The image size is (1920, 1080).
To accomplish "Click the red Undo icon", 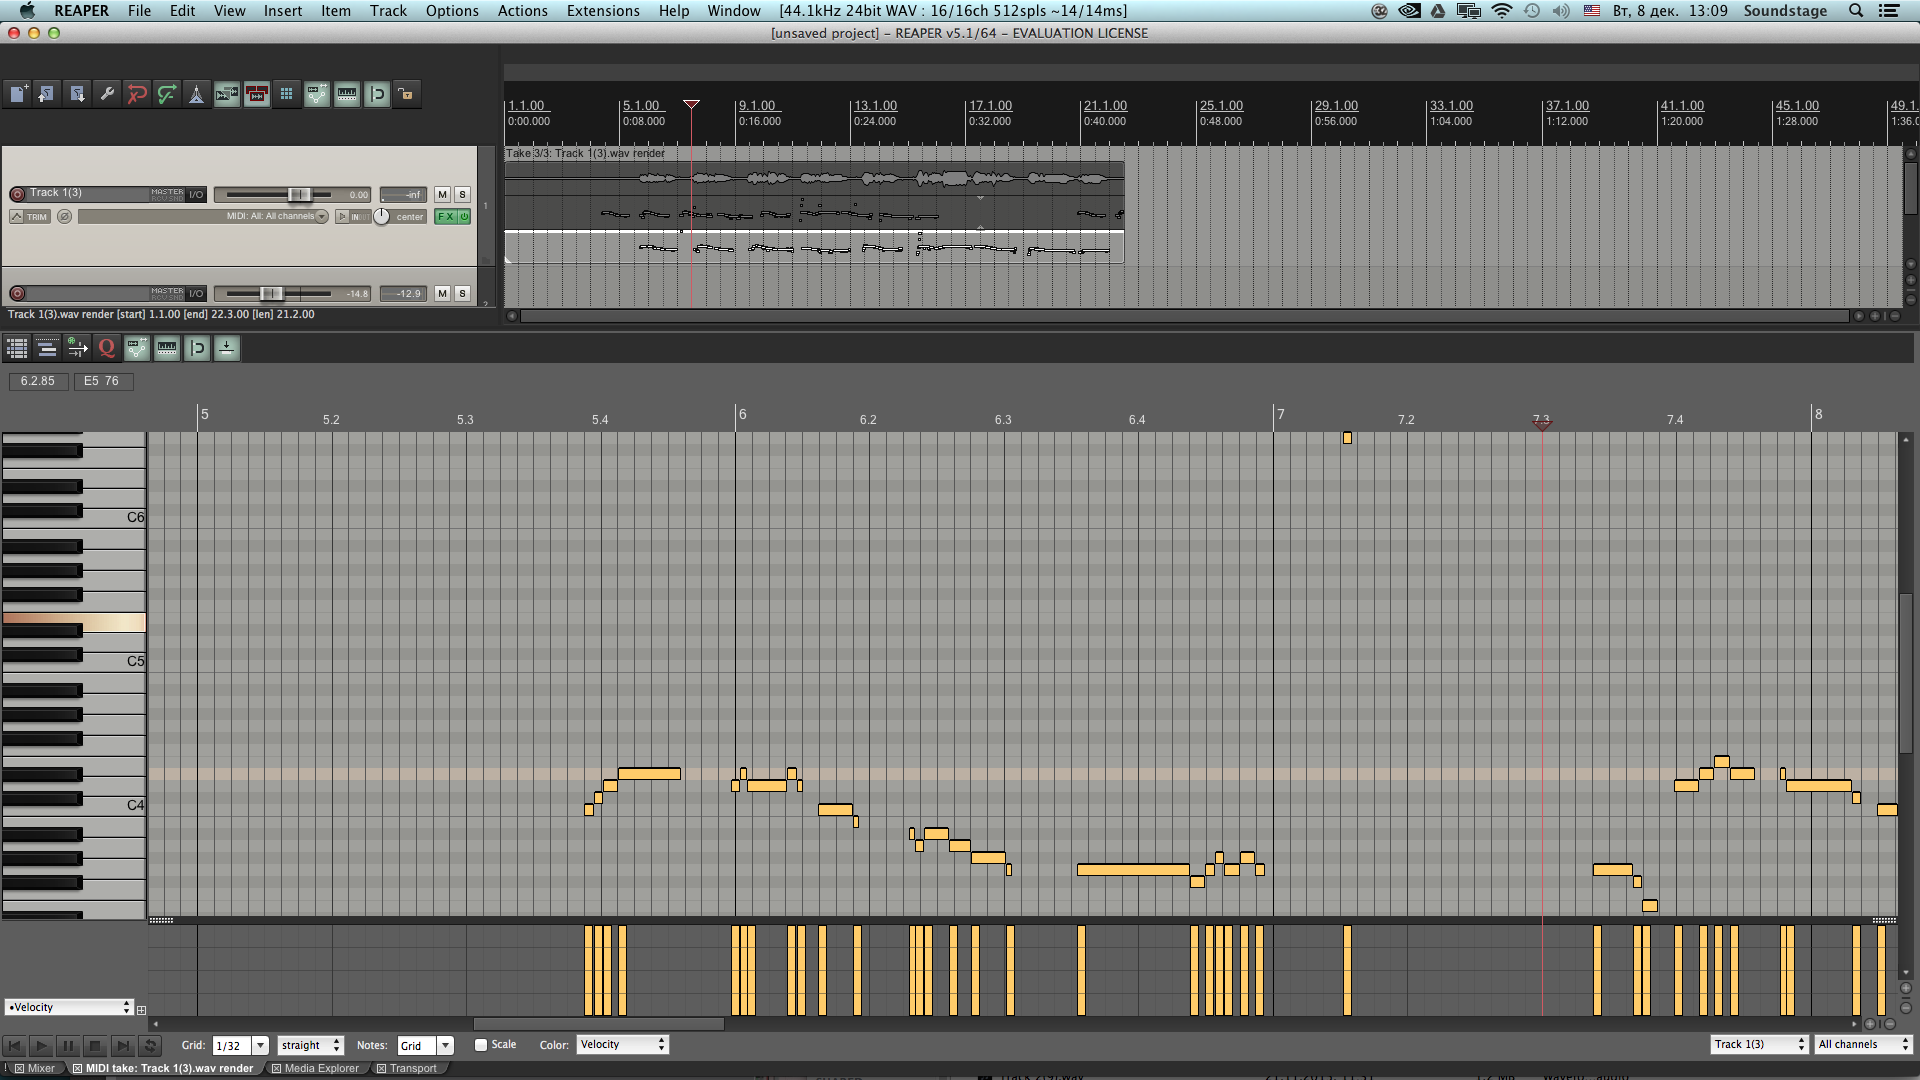I will [x=137, y=94].
